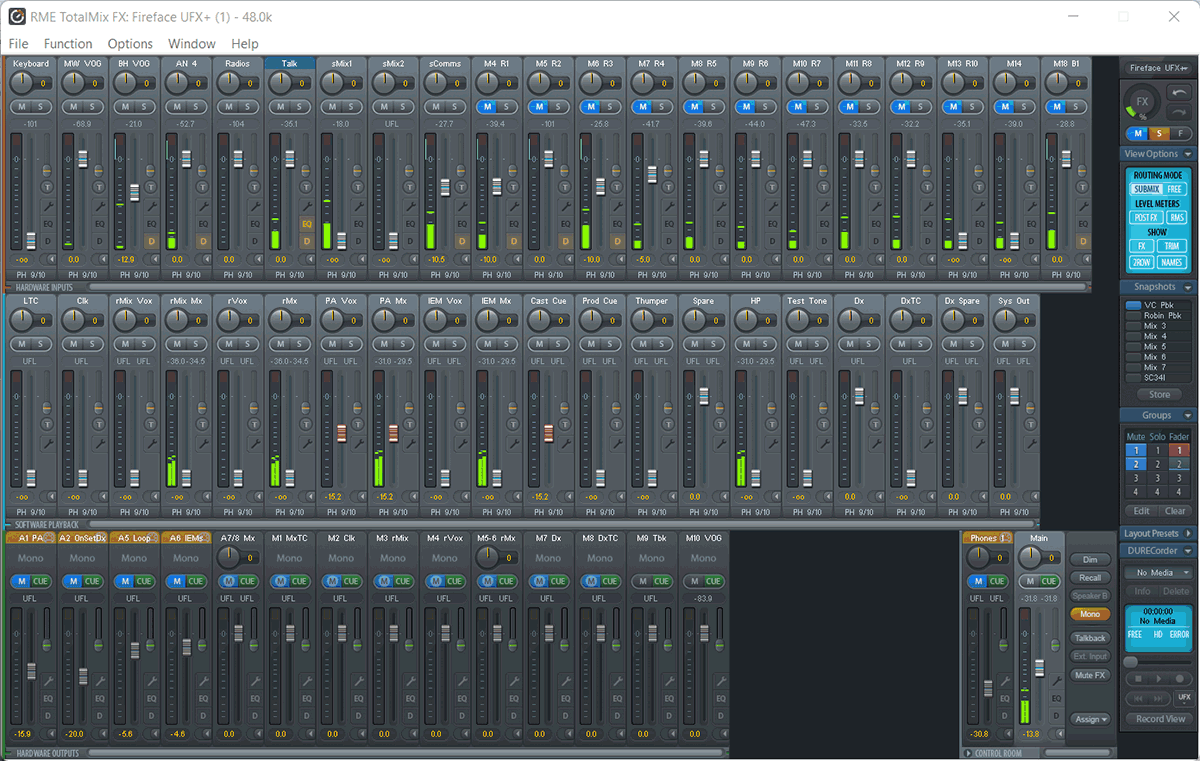Image resolution: width=1200 pixels, height=761 pixels.
Task: Click the Store snapshot button
Action: point(1159,395)
